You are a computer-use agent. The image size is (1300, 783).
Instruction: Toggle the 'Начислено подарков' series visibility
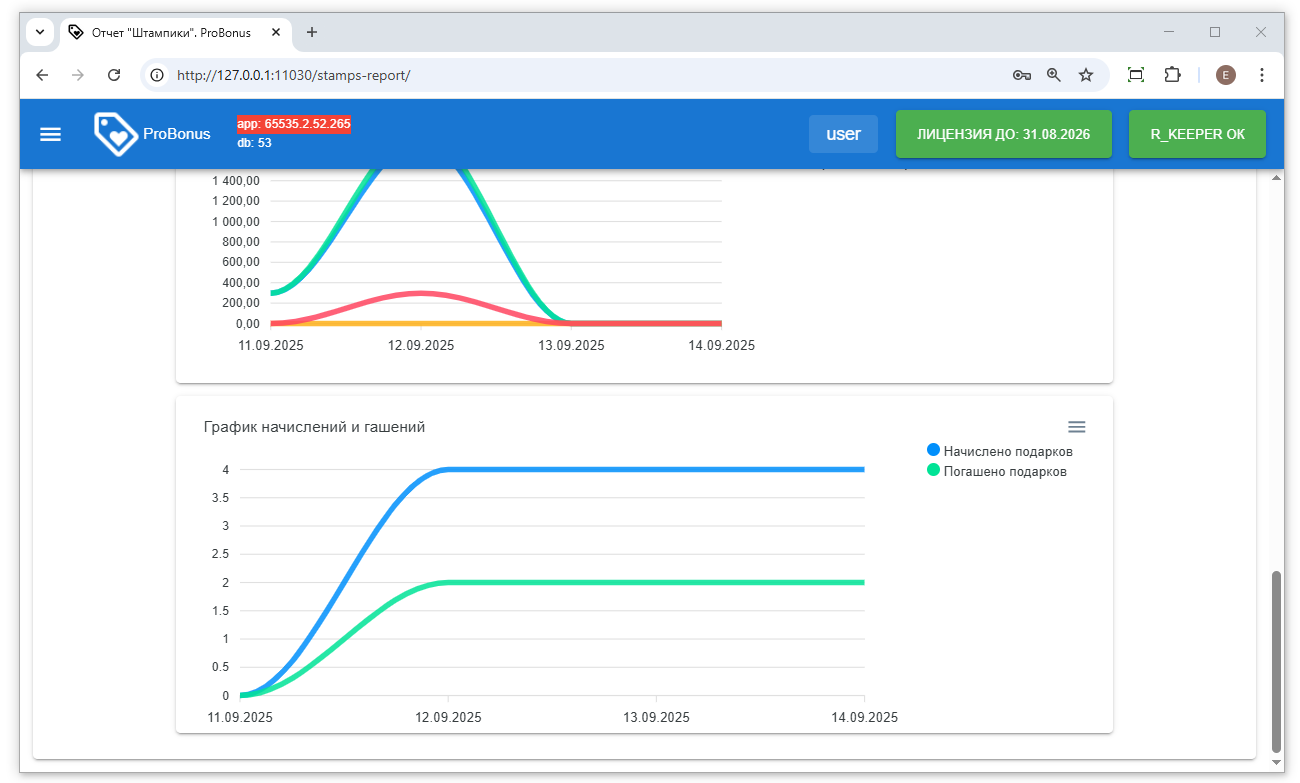(1000, 451)
